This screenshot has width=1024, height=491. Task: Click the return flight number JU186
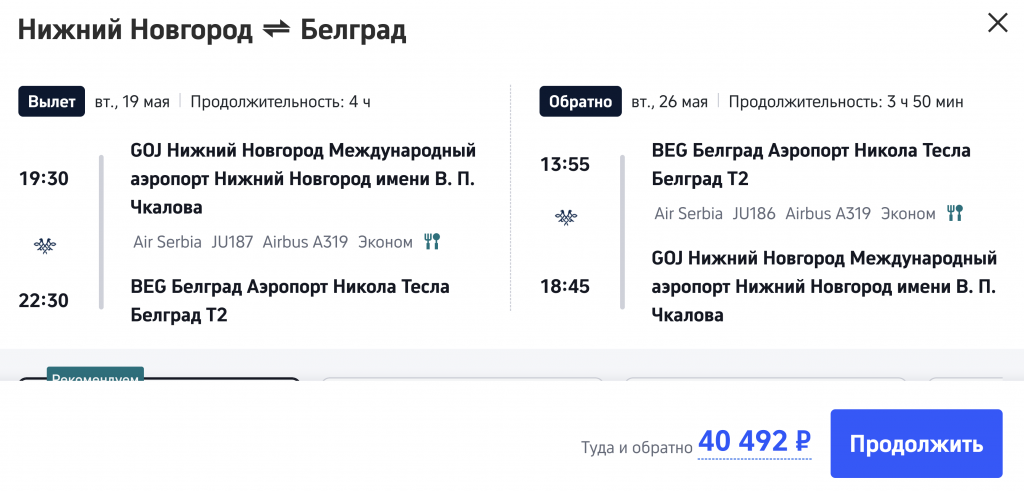pos(754,213)
